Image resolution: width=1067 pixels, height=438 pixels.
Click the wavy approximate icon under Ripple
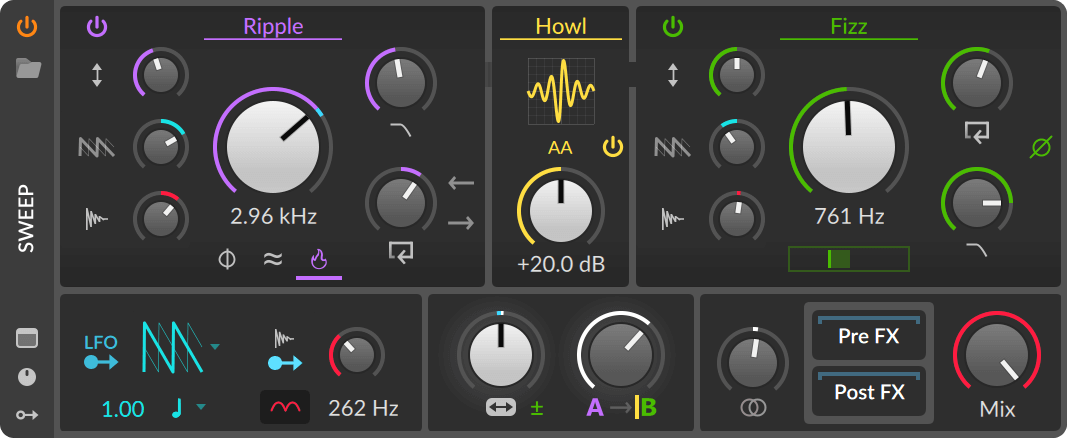(x=272, y=260)
